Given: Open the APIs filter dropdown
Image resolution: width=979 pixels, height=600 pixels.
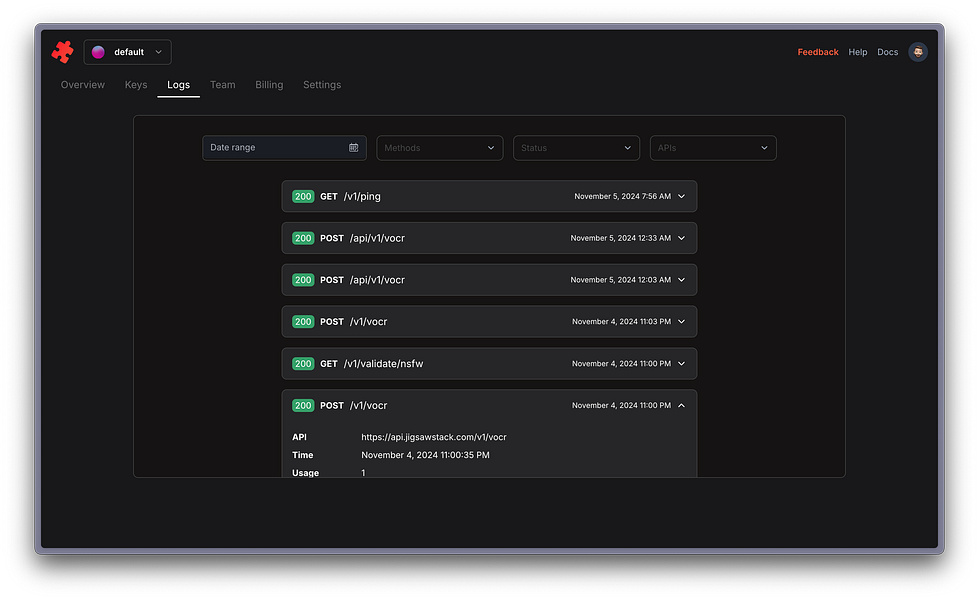Looking at the screenshot, I should click(713, 148).
